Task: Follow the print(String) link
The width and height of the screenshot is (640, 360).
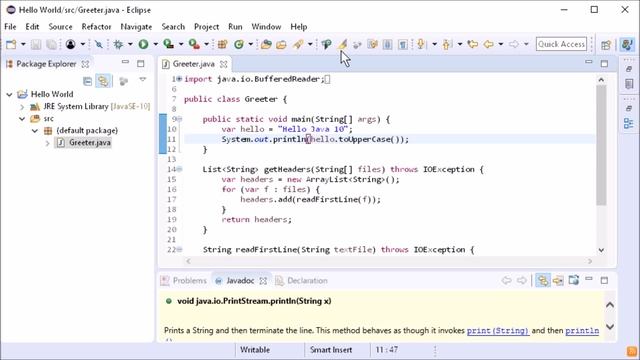Action: point(498,331)
